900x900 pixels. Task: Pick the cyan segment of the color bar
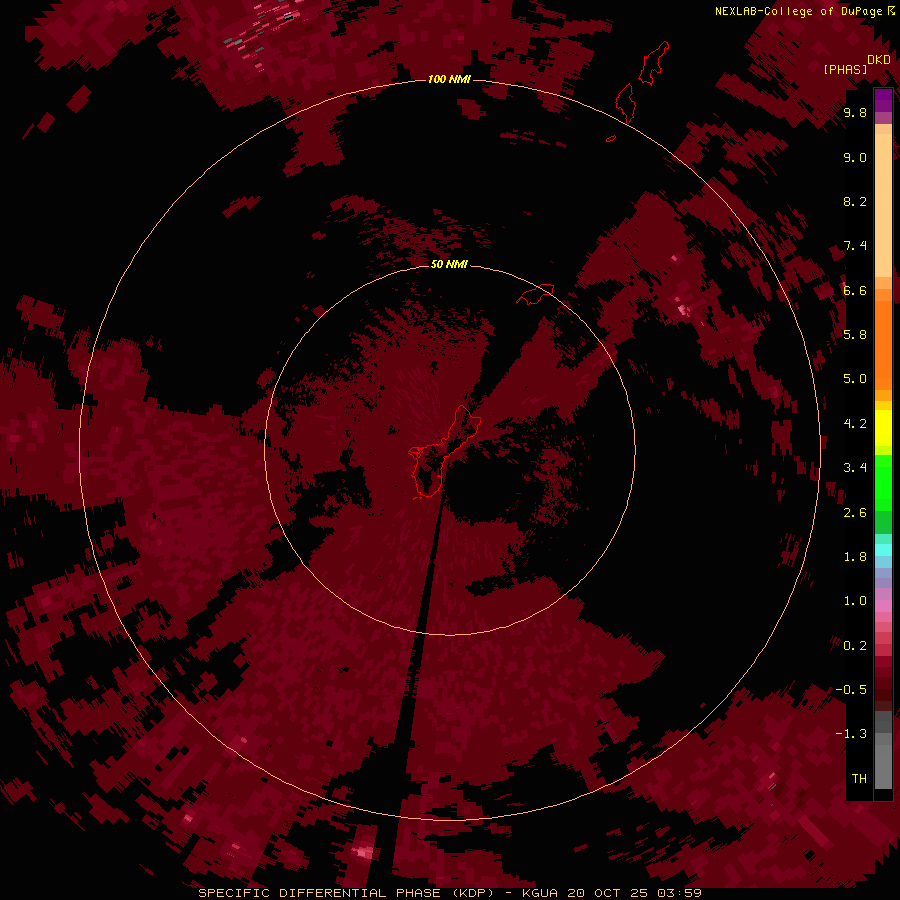883,550
